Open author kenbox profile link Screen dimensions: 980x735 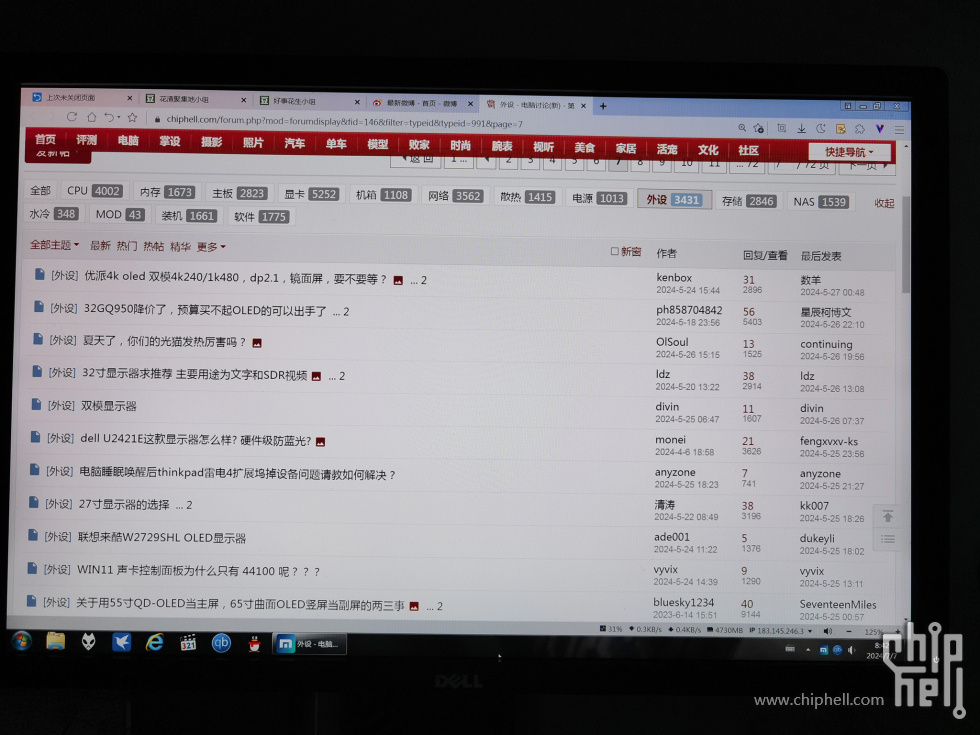674,278
